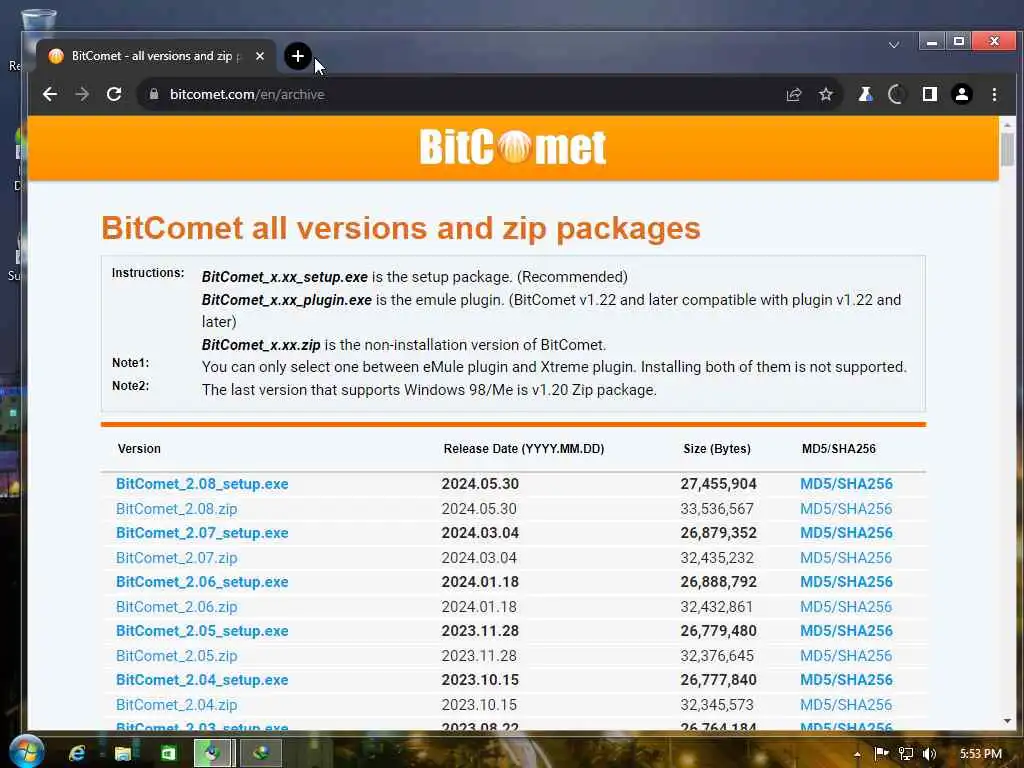1024x768 pixels.
Task: Open the green Excel-style taskbar icon
Action: 168,753
